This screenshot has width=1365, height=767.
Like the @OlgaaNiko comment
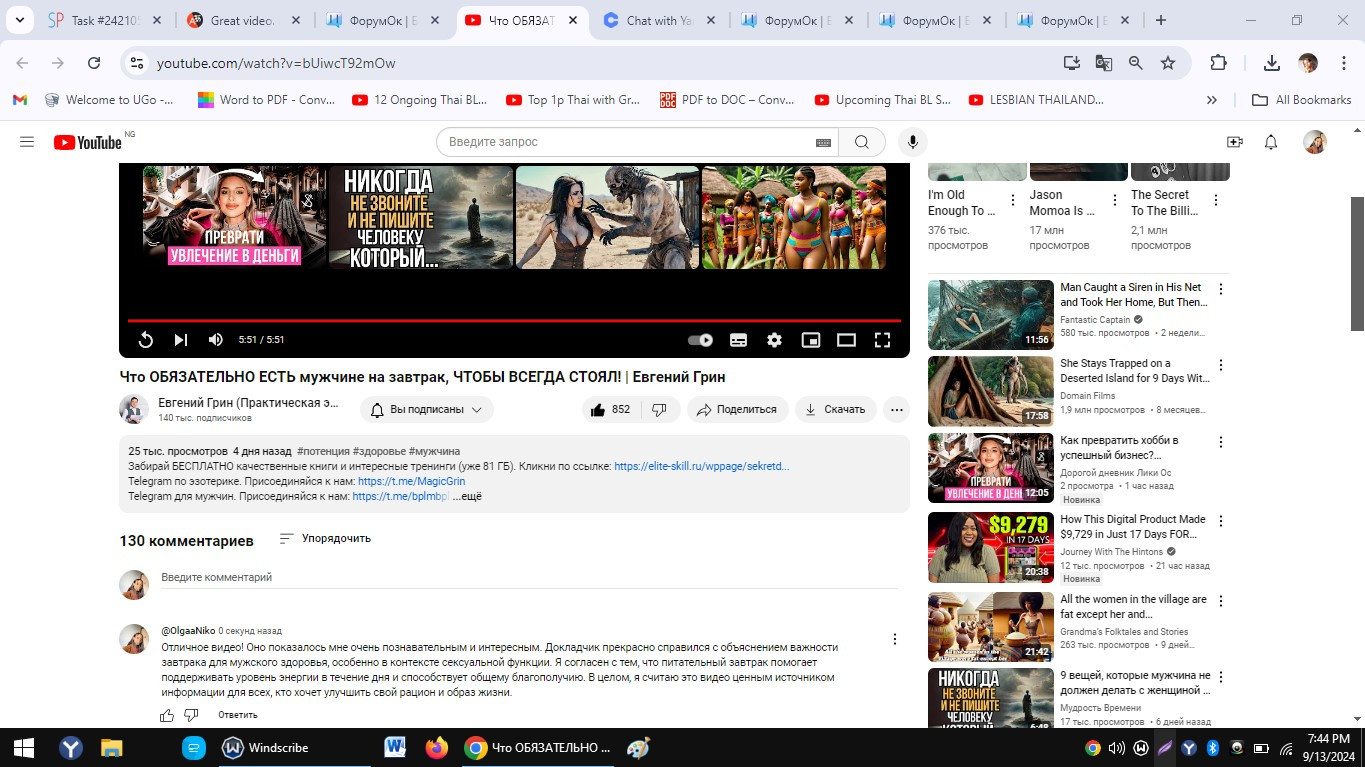coord(167,715)
